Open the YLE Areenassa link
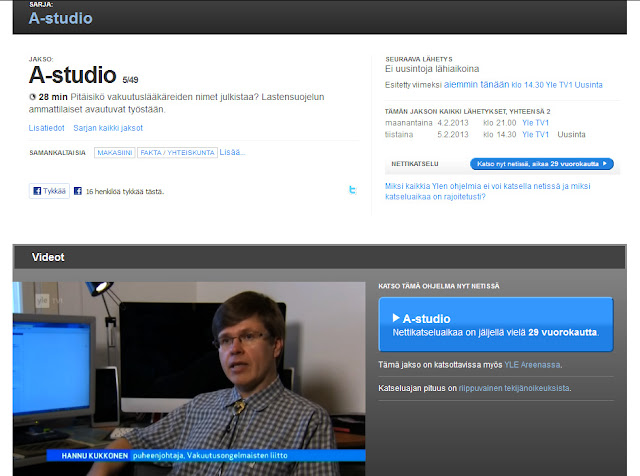This screenshot has height=476, width=640. coord(532,365)
